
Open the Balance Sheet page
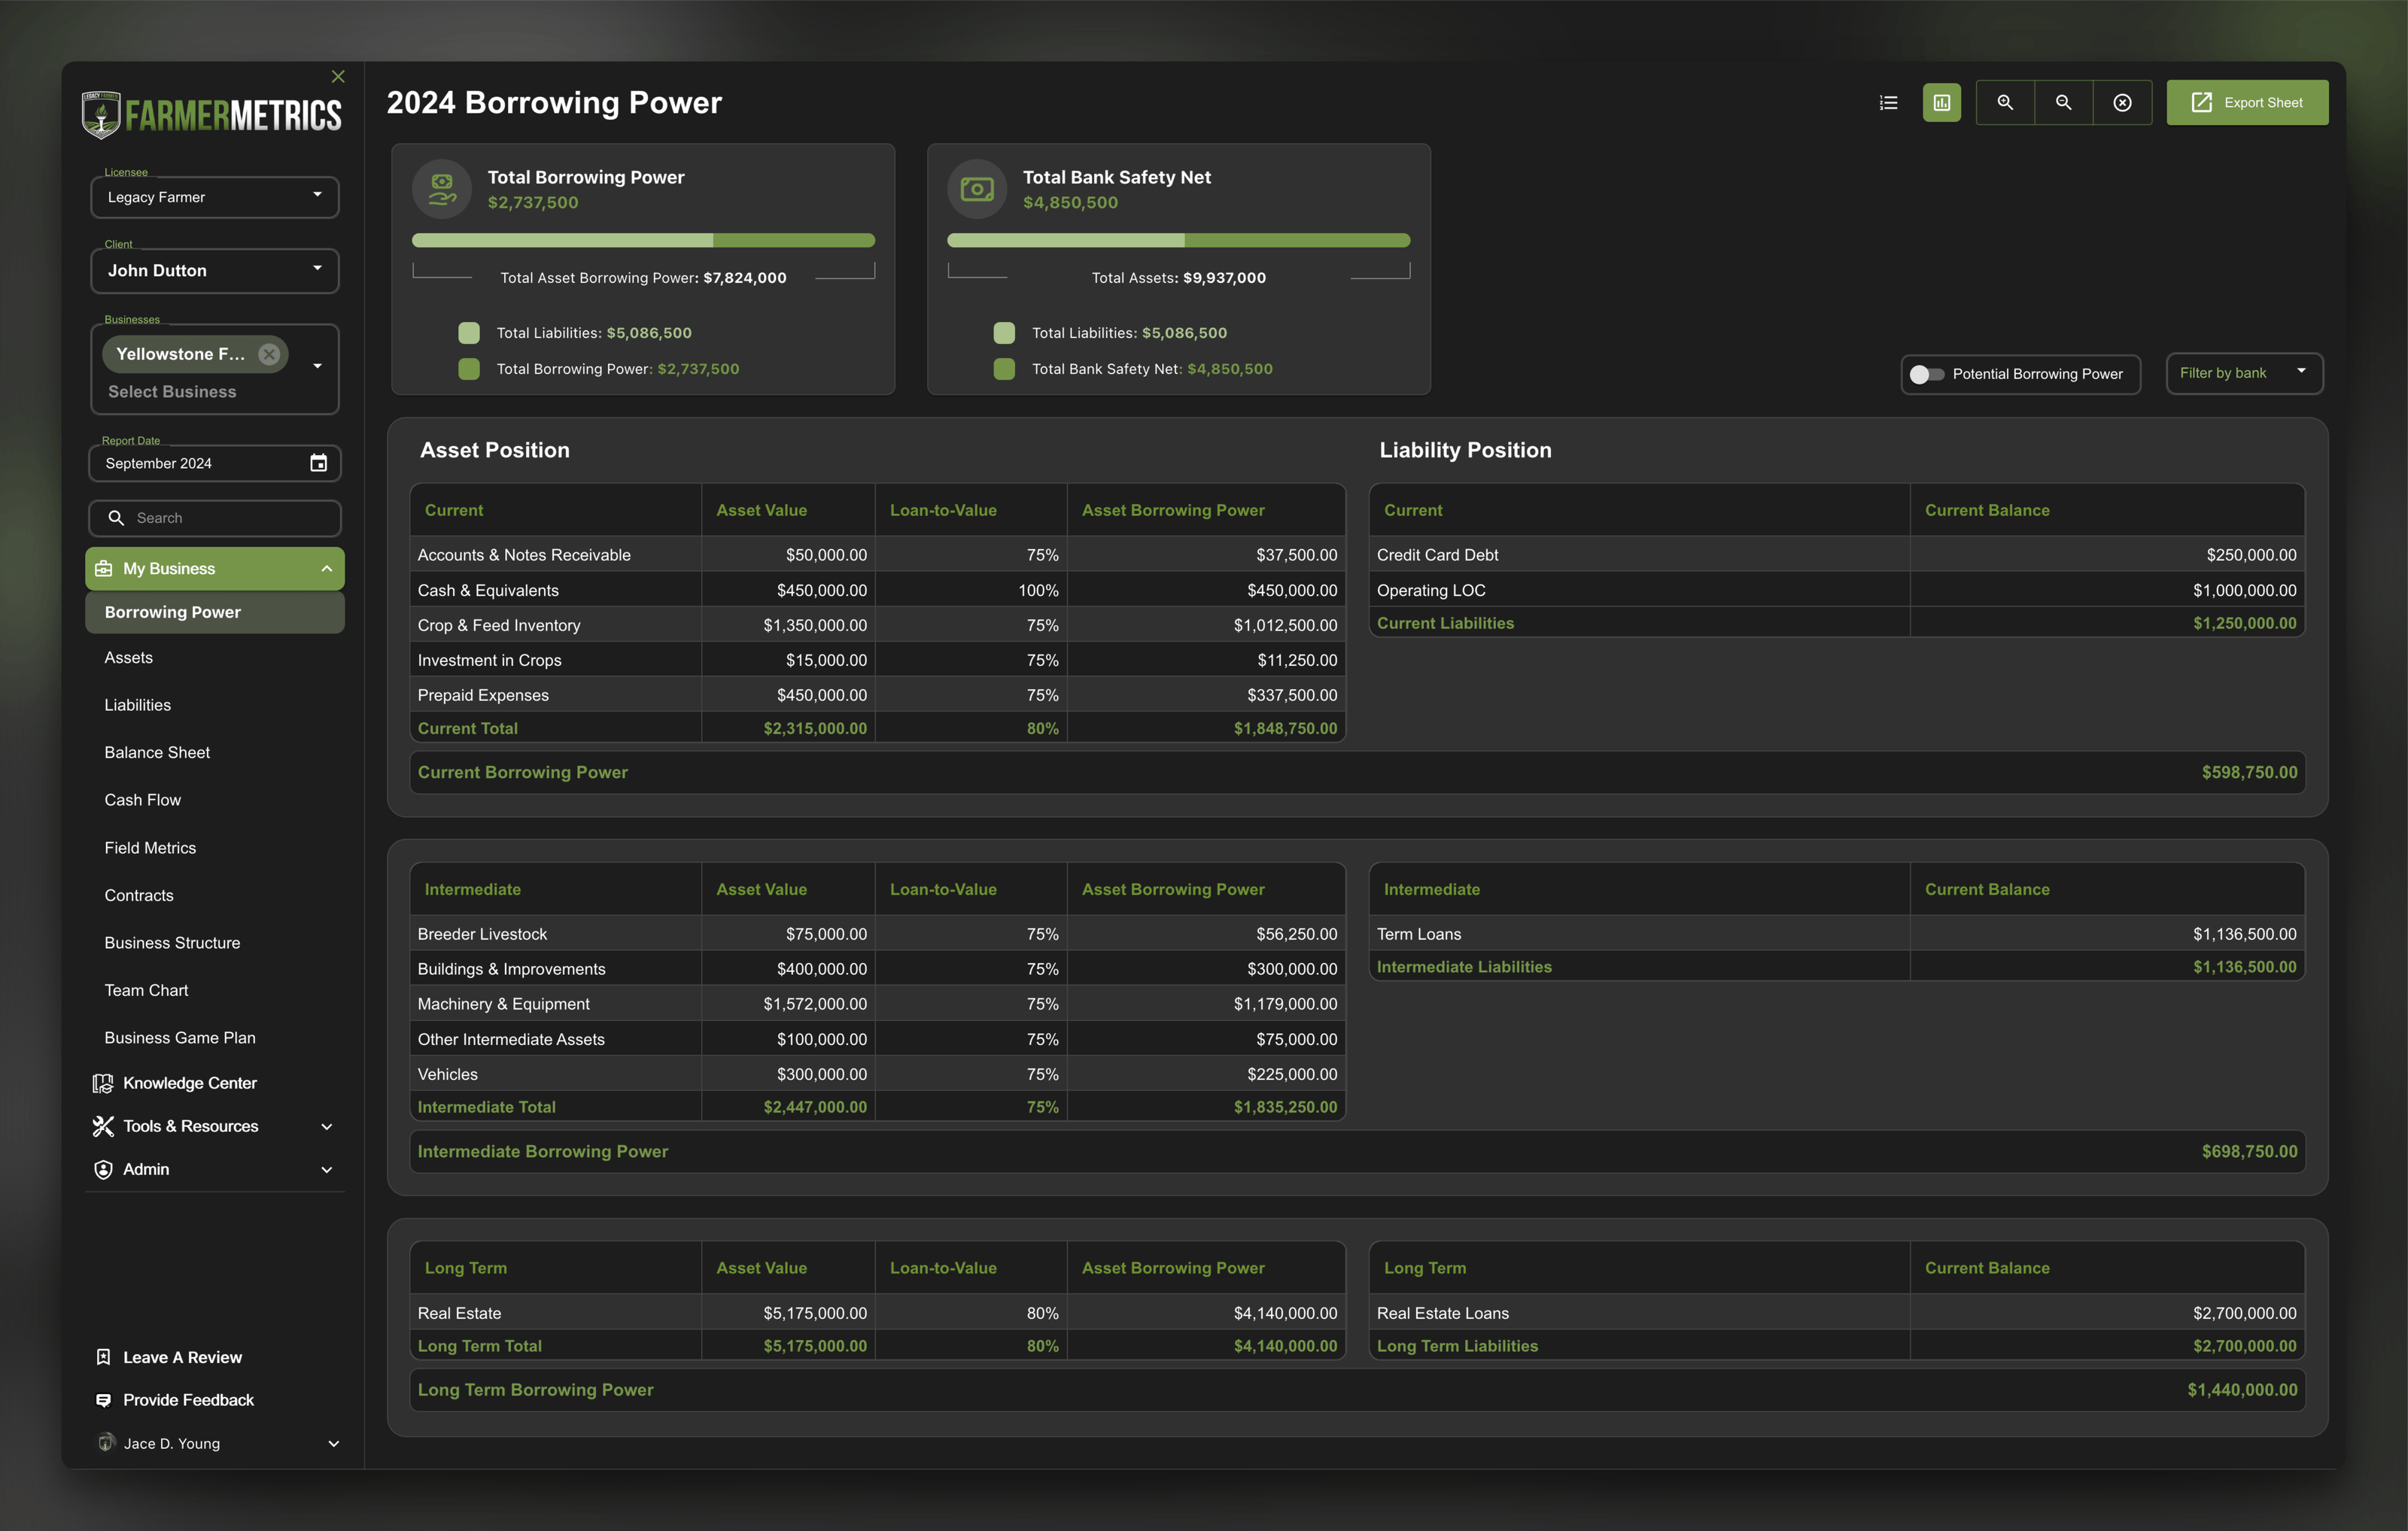click(157, 752)
